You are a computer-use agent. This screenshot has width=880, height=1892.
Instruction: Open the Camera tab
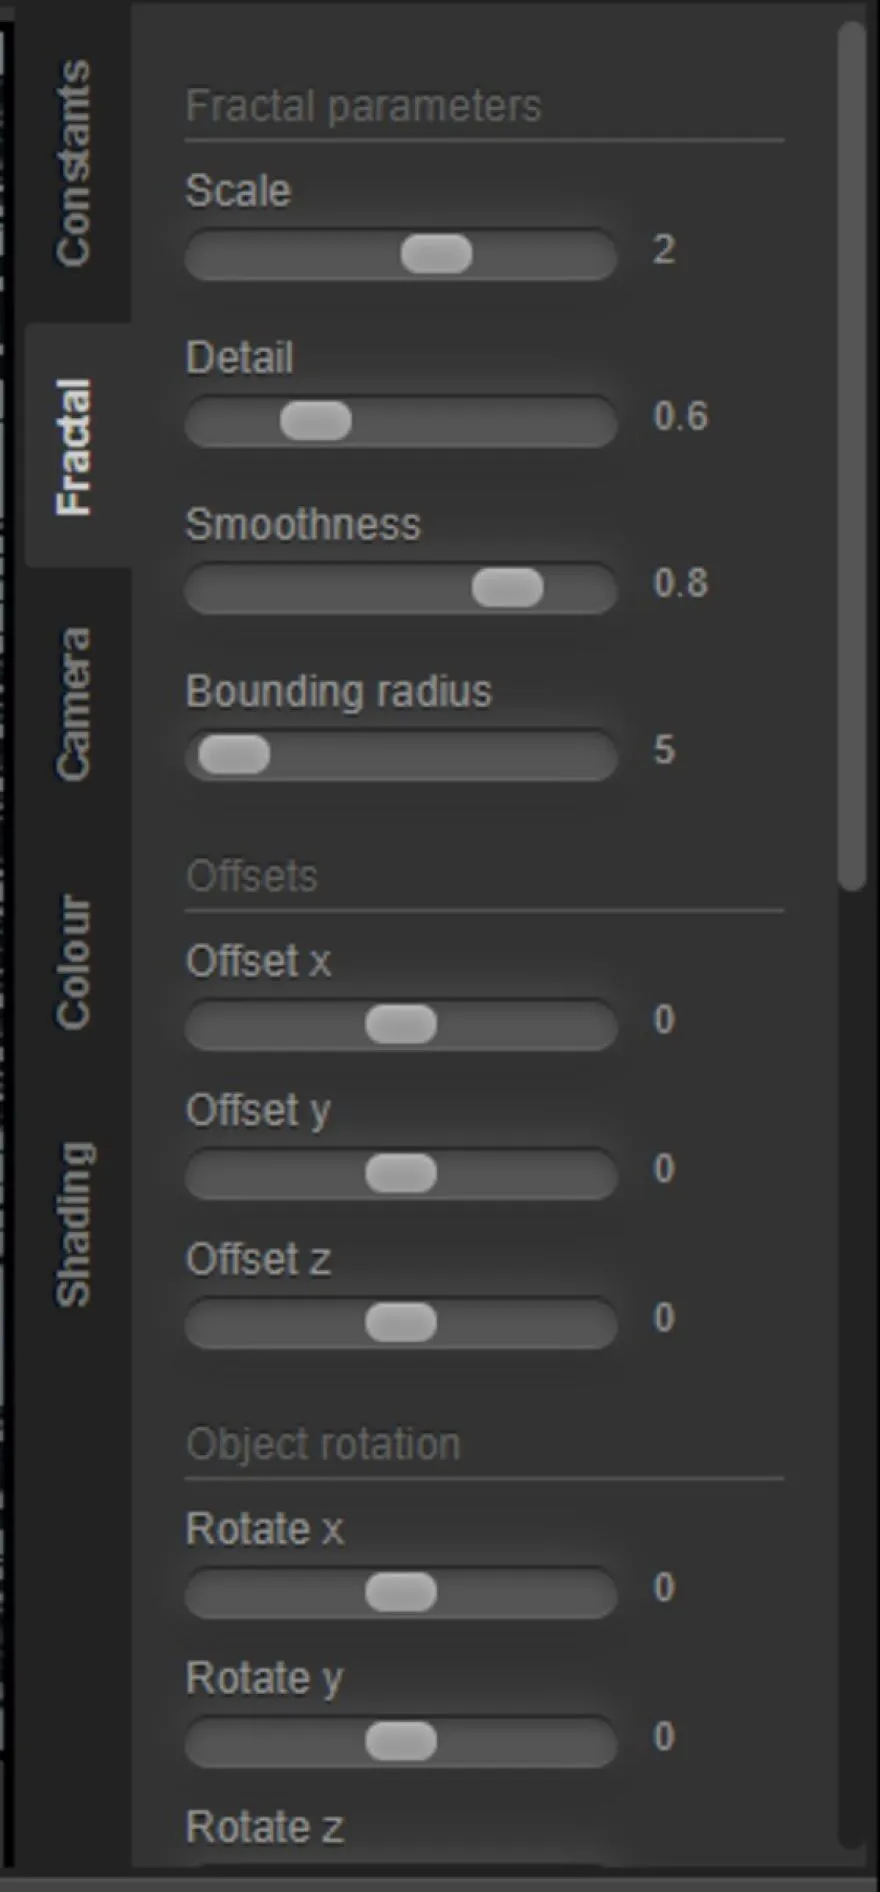click(74, 704)
